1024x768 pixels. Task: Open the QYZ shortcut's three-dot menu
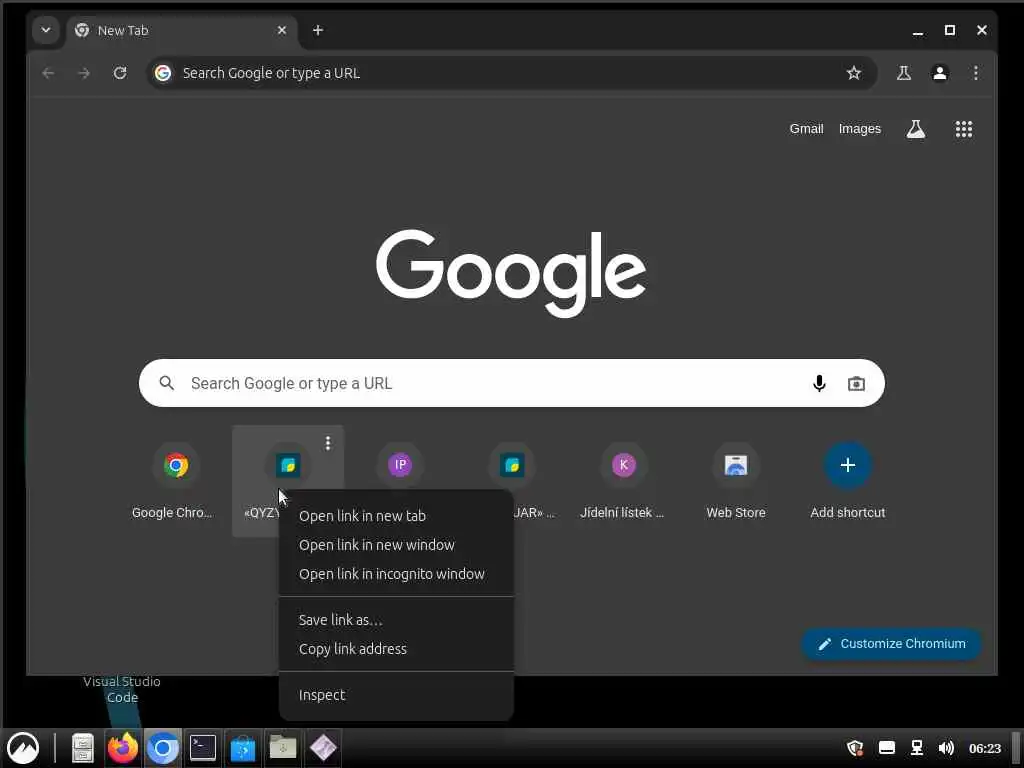click(x=328, y=443)
